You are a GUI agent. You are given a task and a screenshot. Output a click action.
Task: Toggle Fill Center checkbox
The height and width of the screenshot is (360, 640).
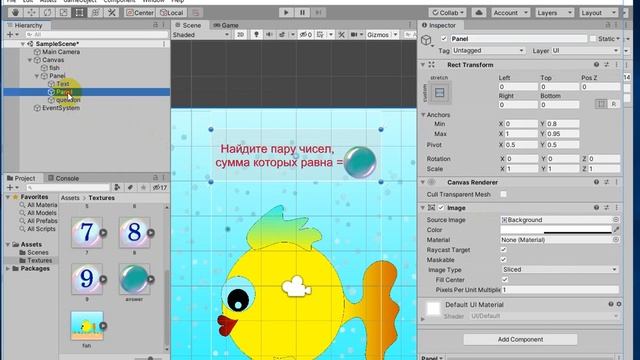(x=505, y=280)
